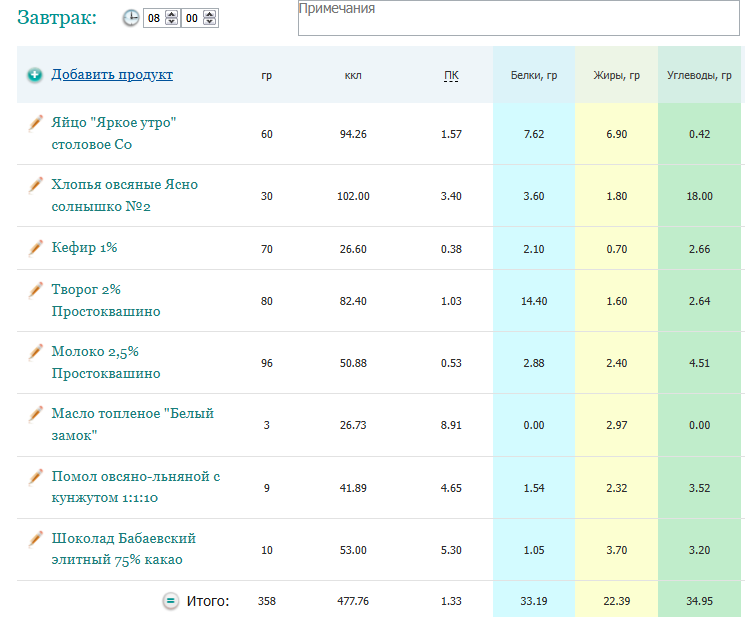
Task: Click the Завтрак meal heading
Action: [x=57, y=18]
